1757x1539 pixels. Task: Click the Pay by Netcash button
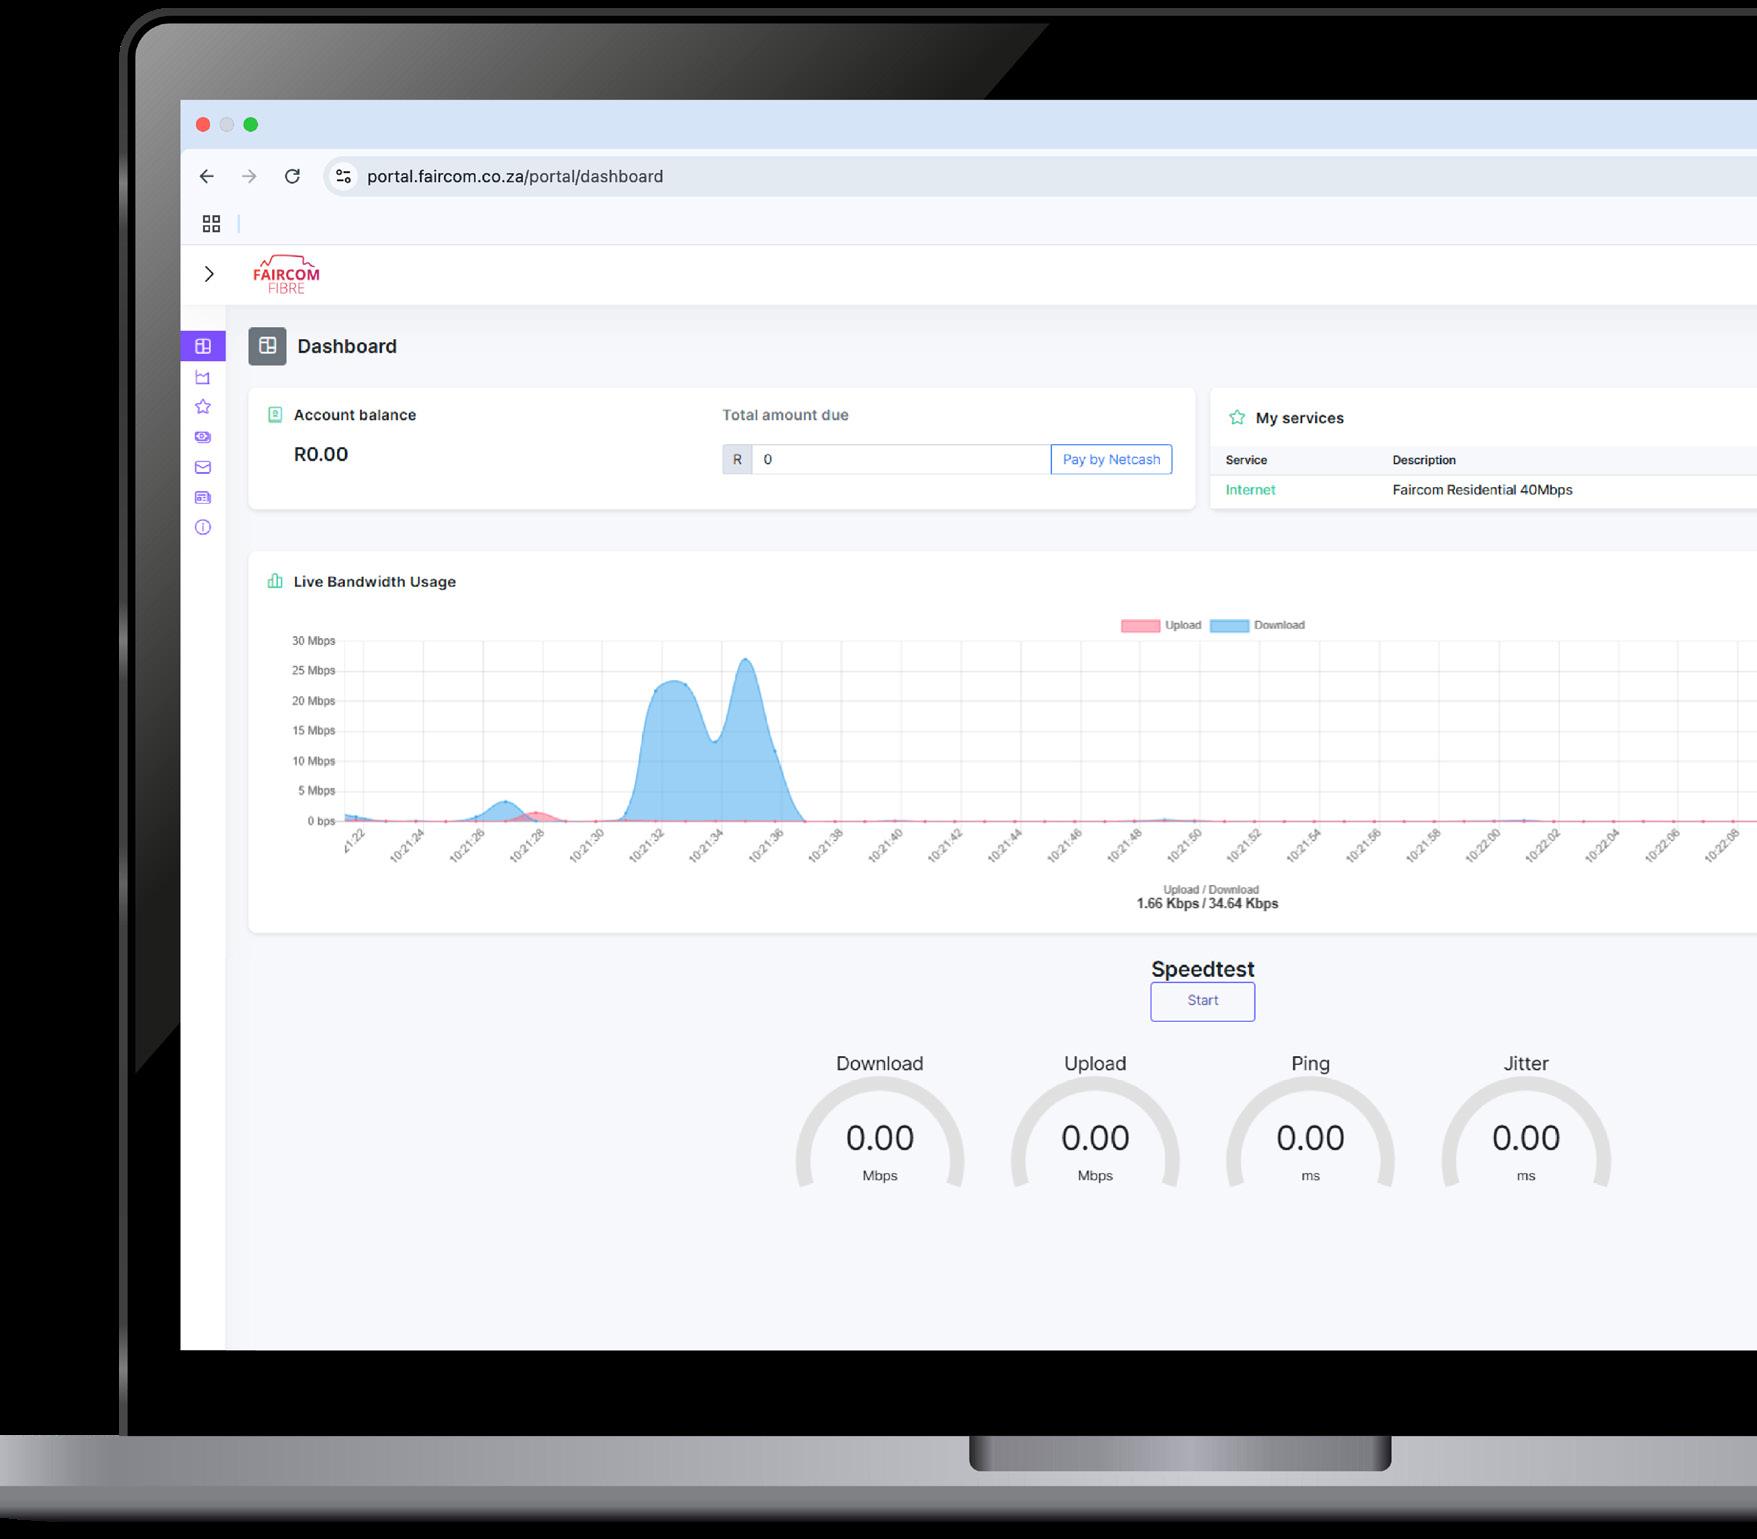1111,459
